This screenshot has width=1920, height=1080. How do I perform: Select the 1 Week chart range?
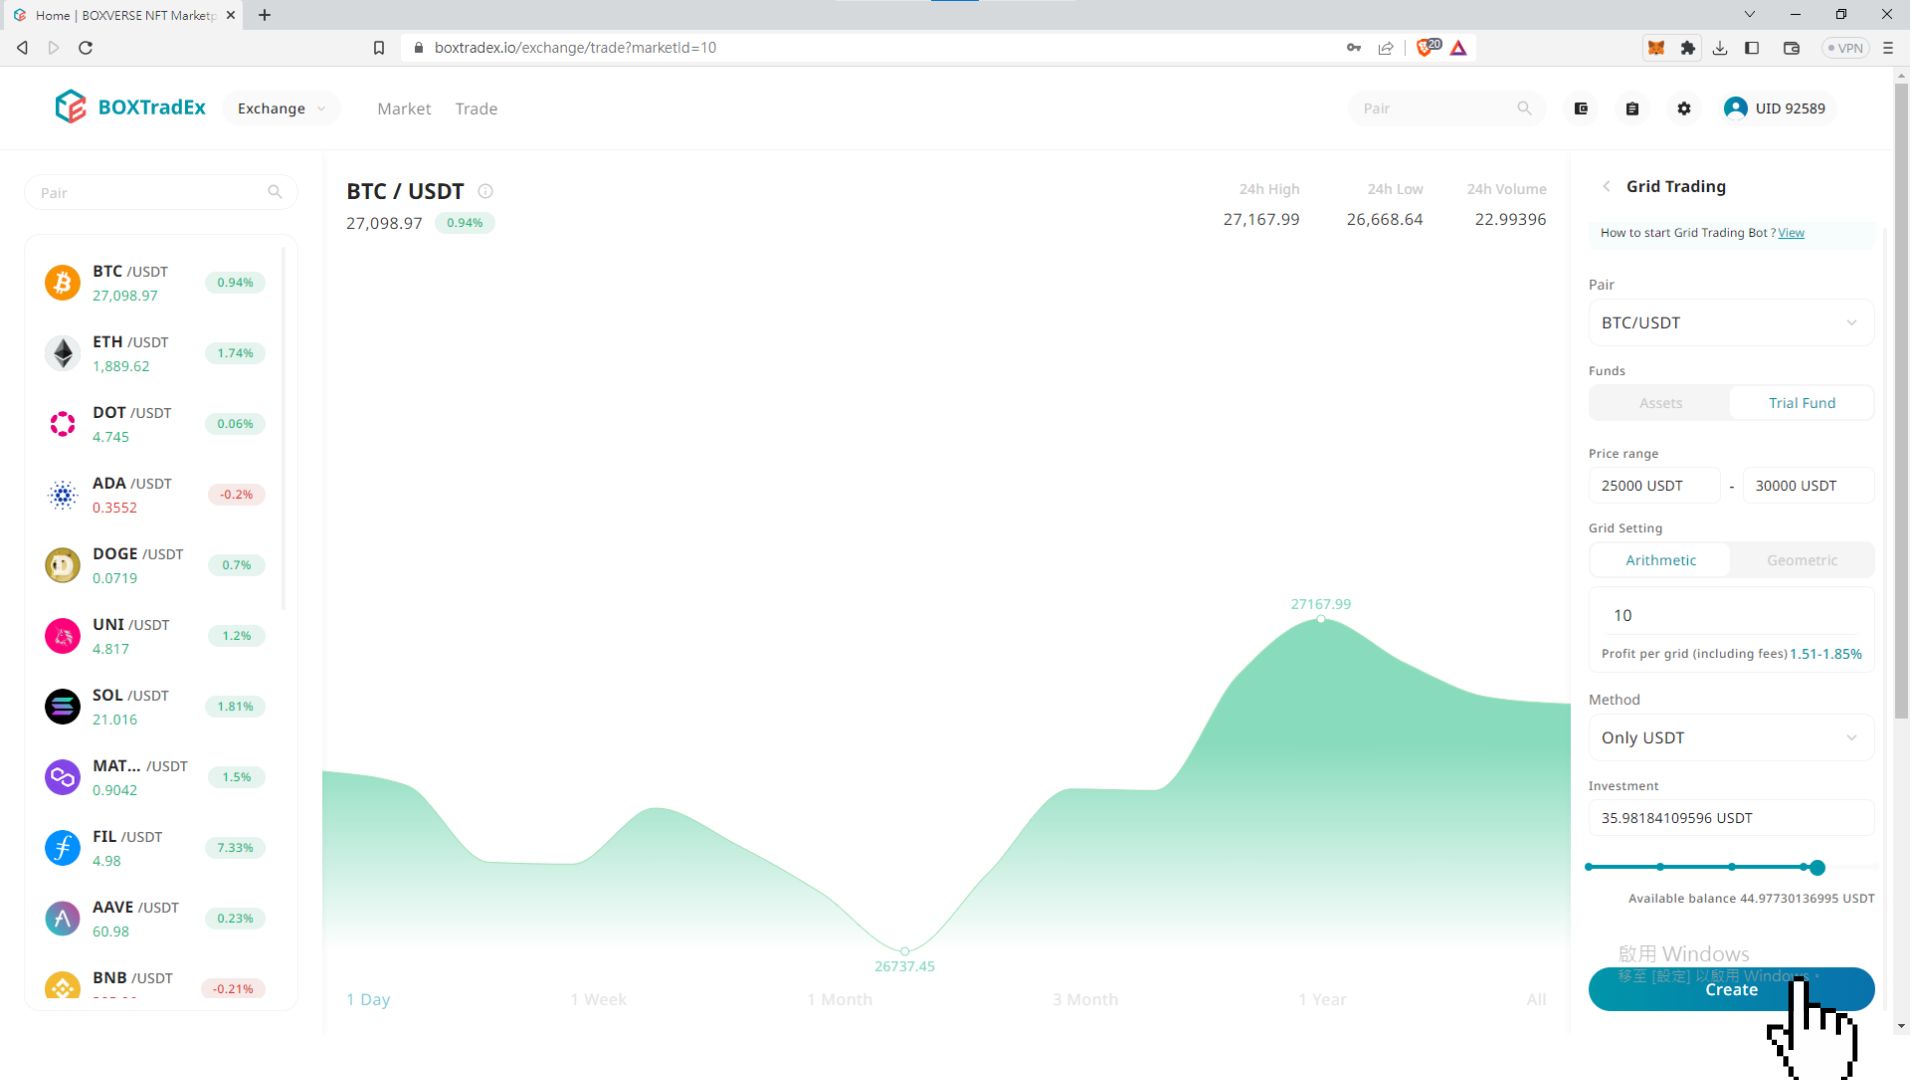click(598, 999)
